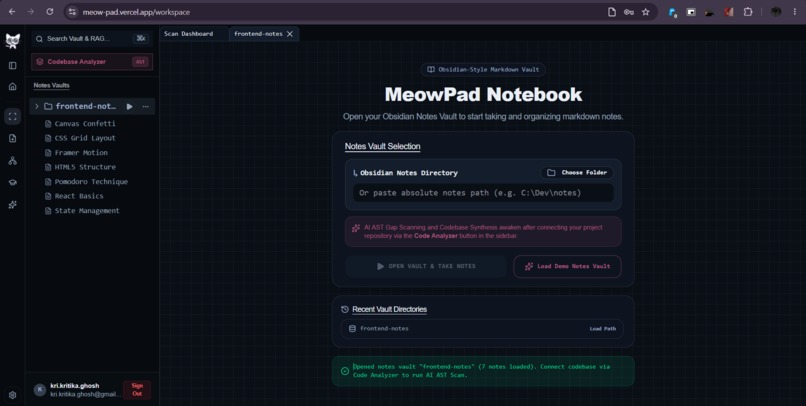Click database icon in recent frontend-notes row

pyautogui.click(x=352, y=328)
